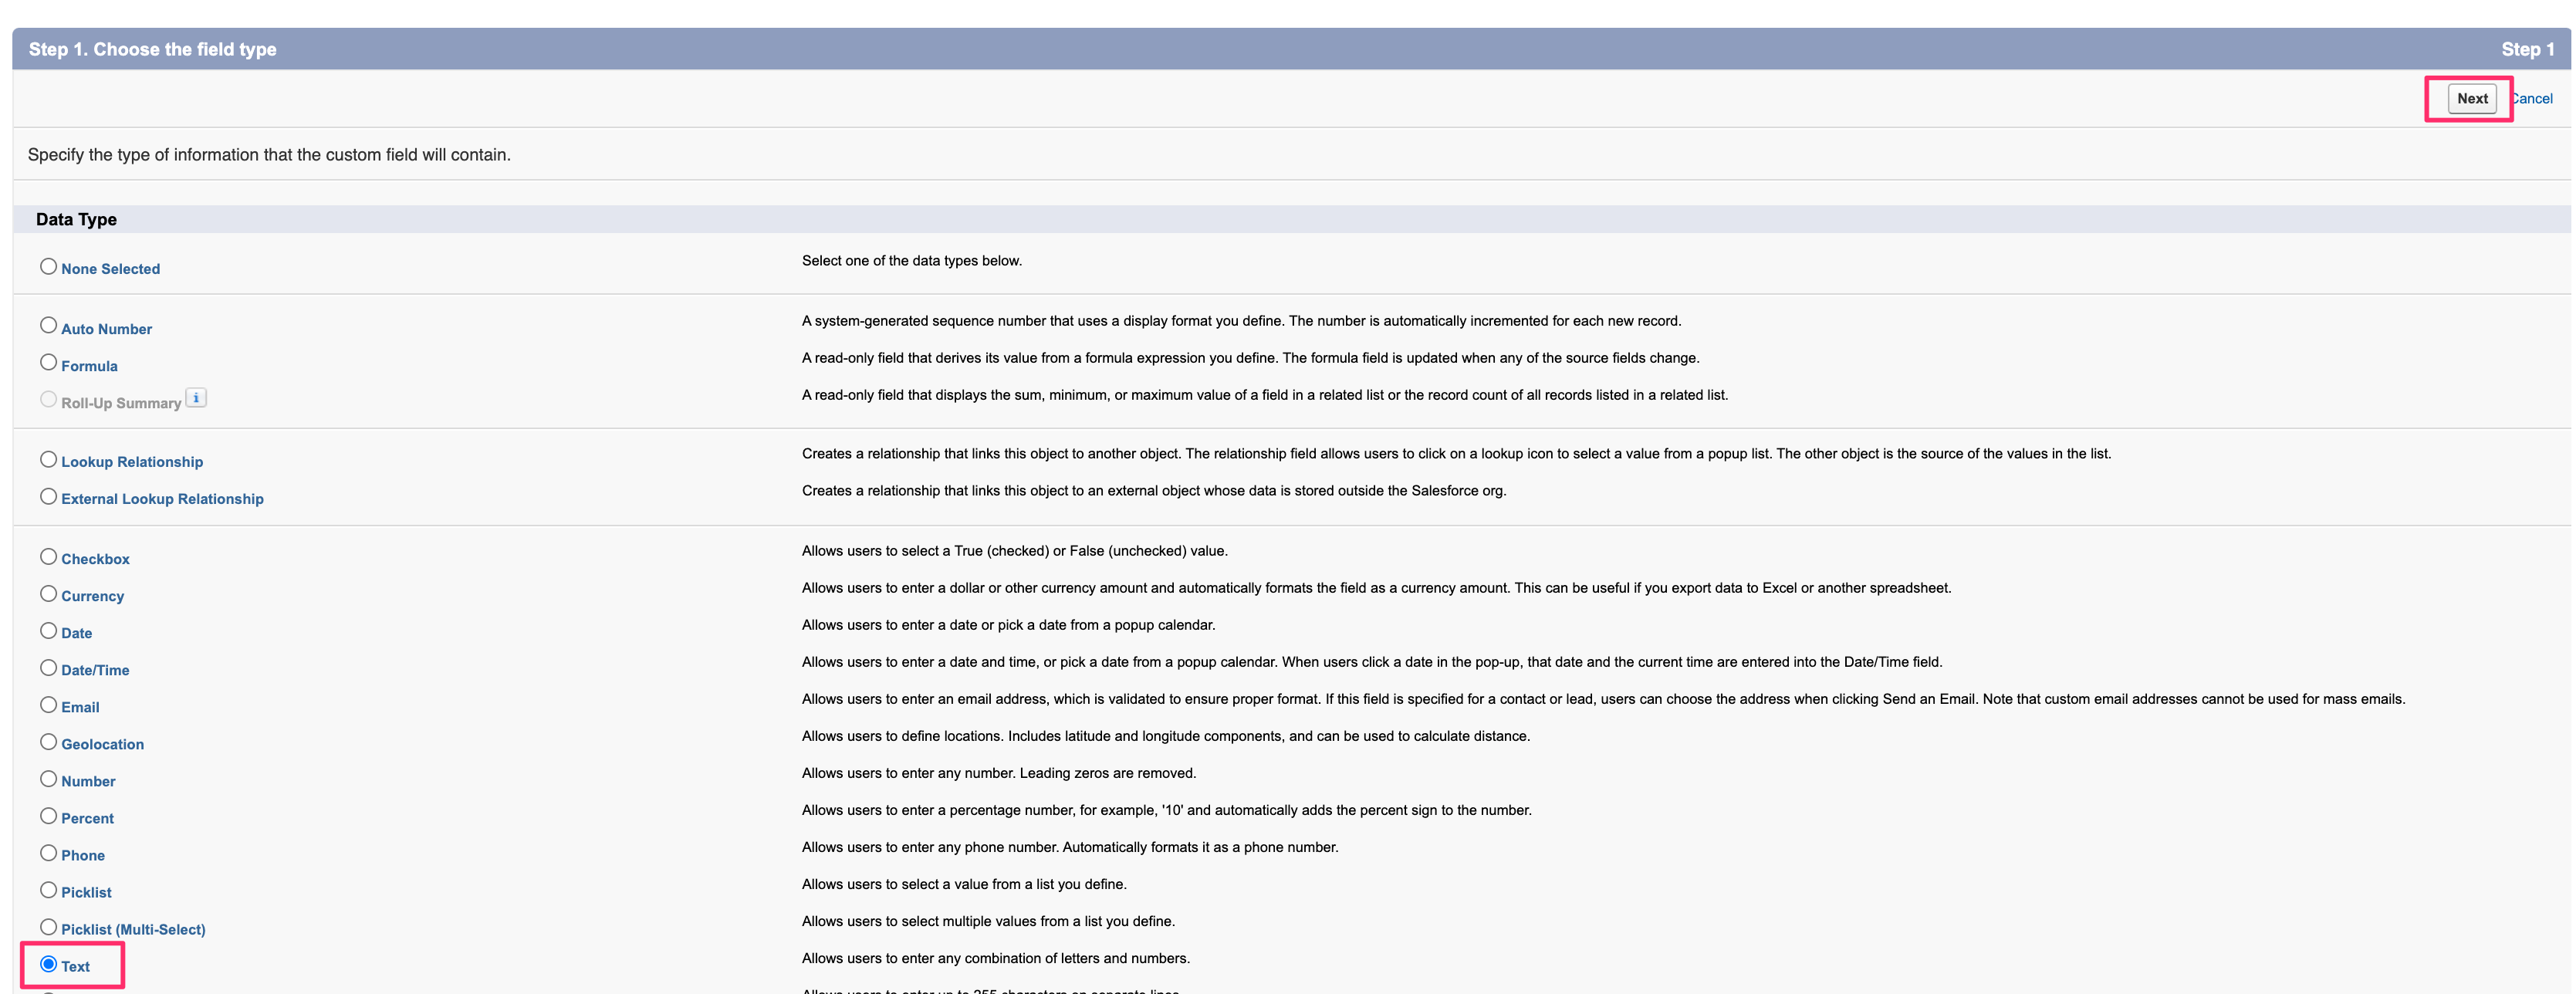
Task: Select the Date radio button
Action: click(48, 630)
